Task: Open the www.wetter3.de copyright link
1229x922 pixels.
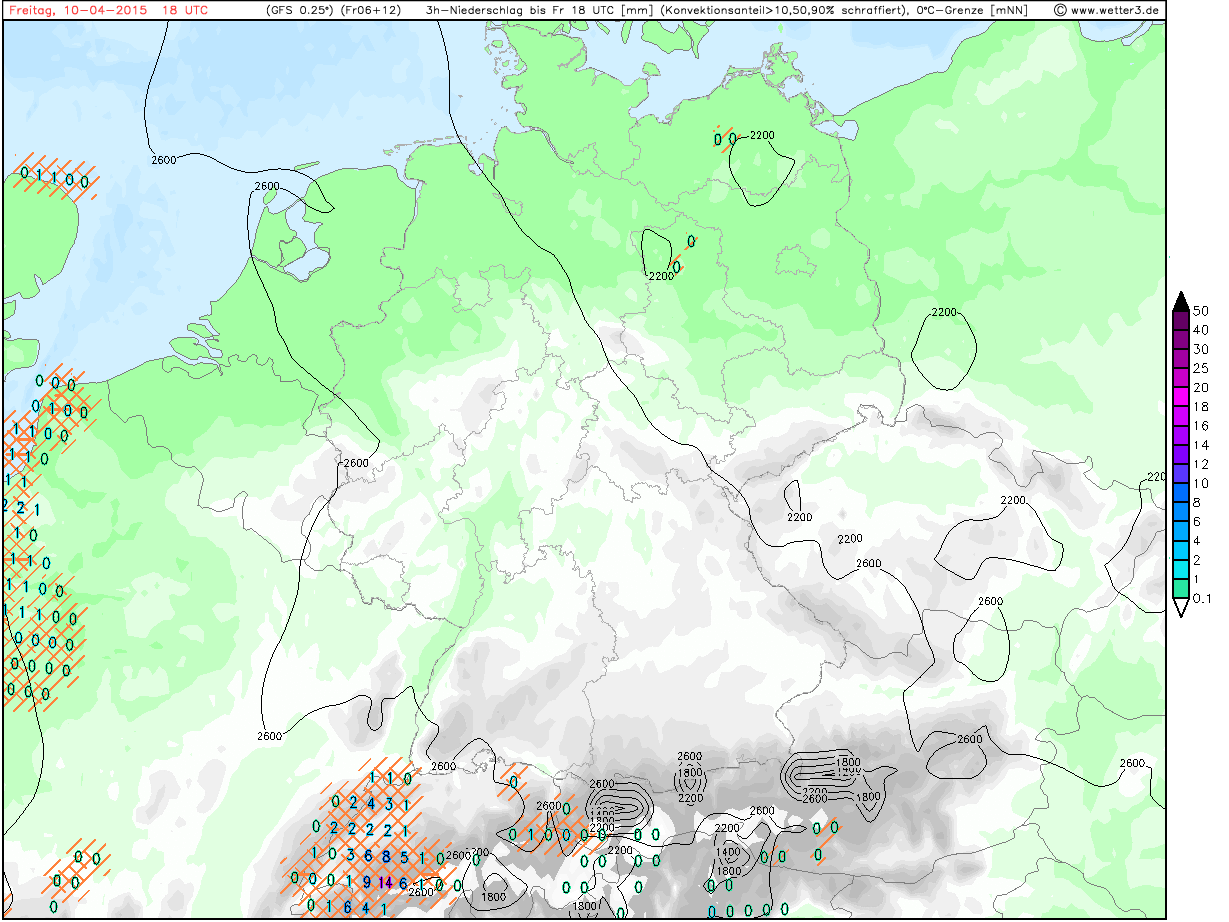Action: pos(1106,10)
